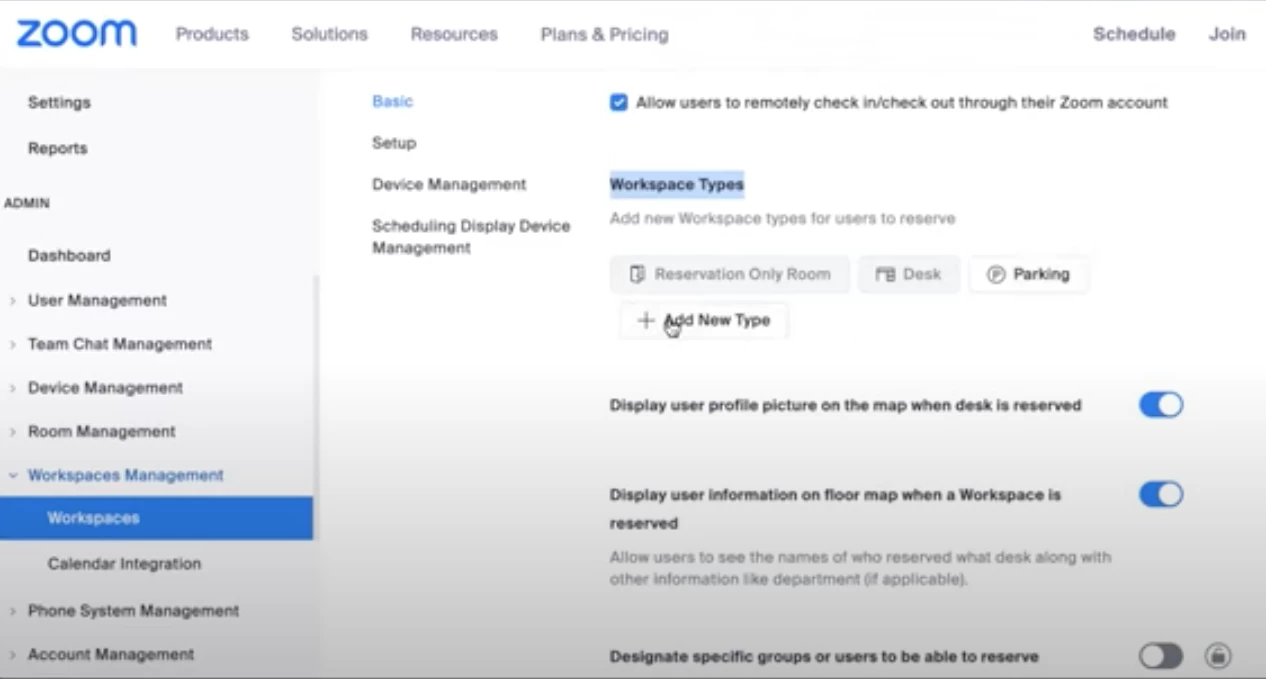The width and height of the screenshot is (1266, 679).
Task: Open Device Management settings tab
Action: click(x=449, y=184)
